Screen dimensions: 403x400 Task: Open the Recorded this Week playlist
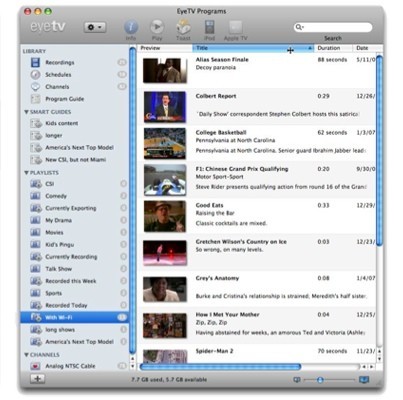(x=70, y=281)
